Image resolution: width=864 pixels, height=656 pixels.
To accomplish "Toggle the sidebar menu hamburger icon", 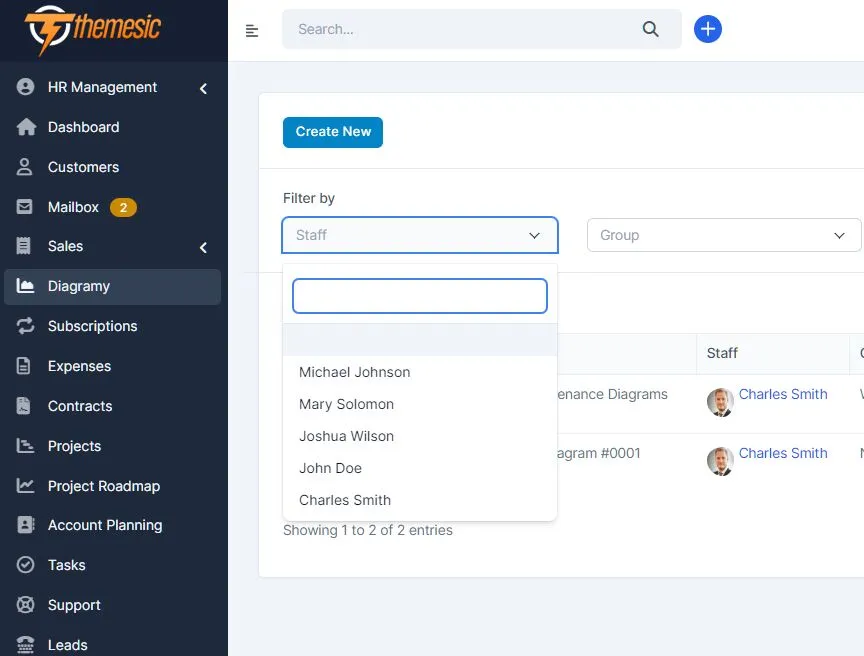I will click(252, 31).
